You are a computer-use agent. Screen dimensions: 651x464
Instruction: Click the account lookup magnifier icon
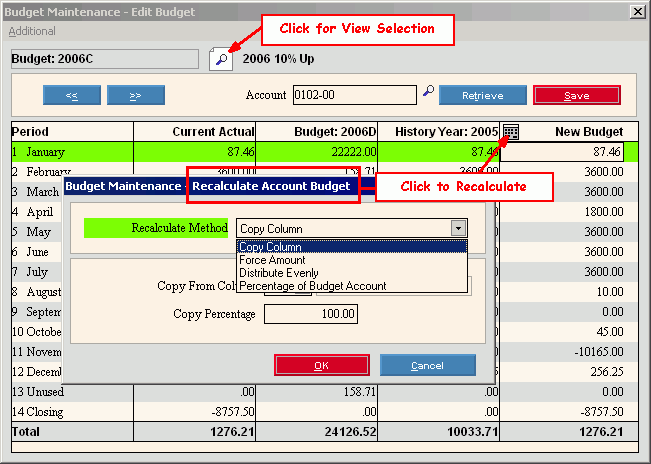(428, 92)
